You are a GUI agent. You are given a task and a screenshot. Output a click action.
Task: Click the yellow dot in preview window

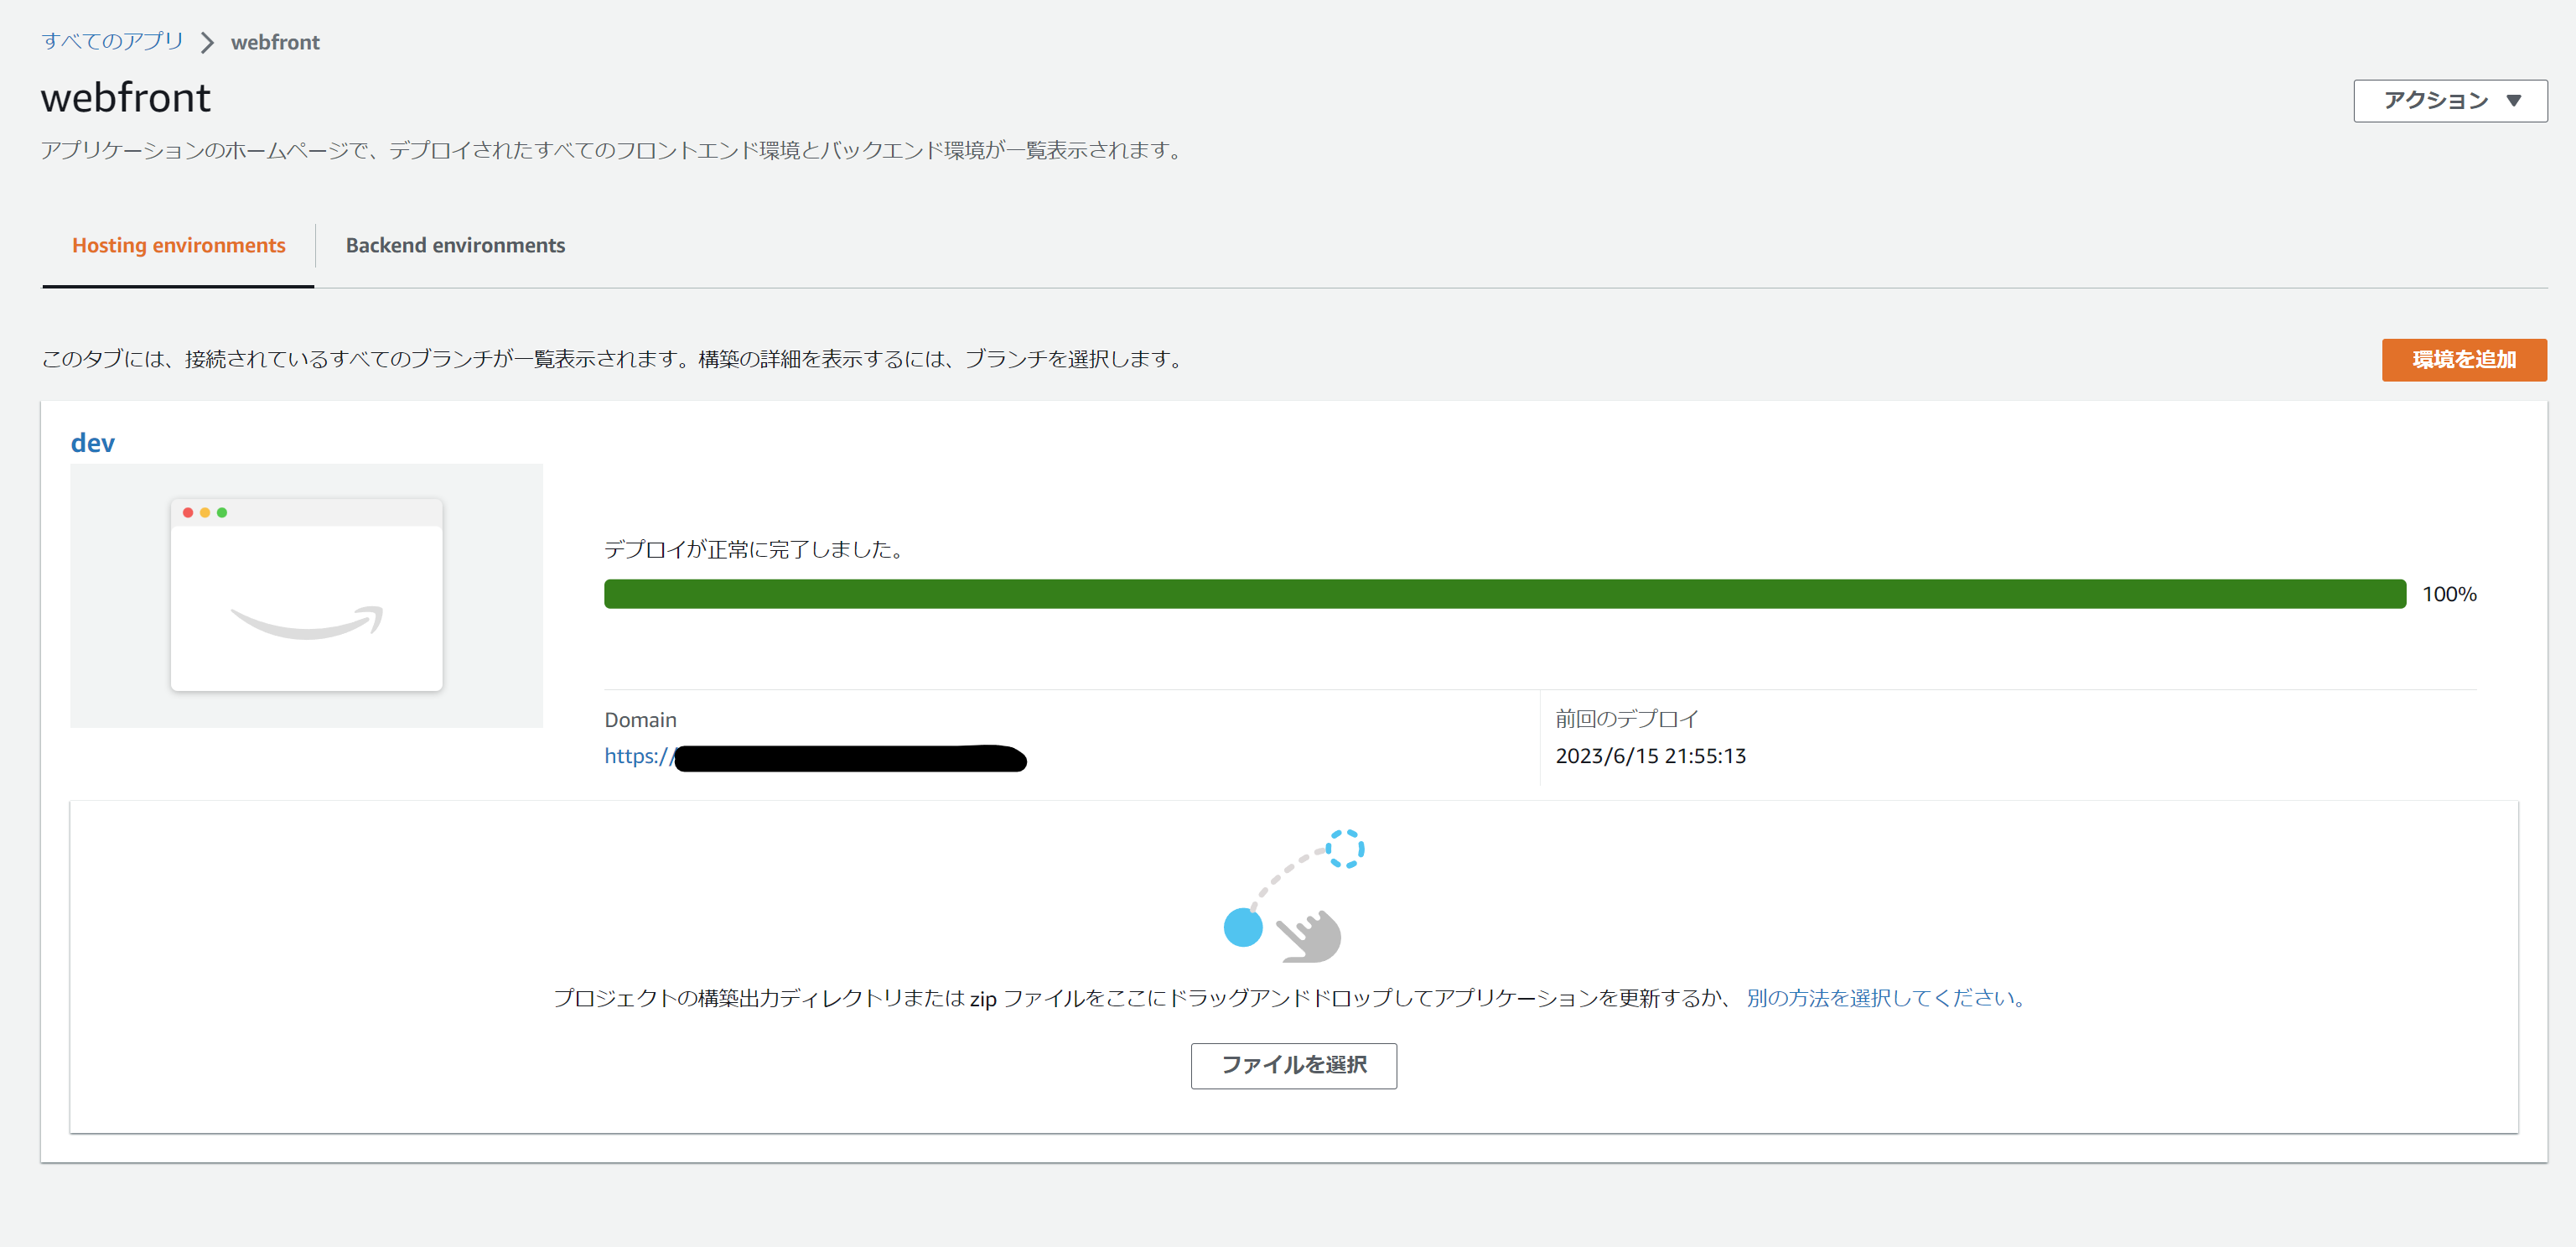pyautogui.click(x=205, y=513)
